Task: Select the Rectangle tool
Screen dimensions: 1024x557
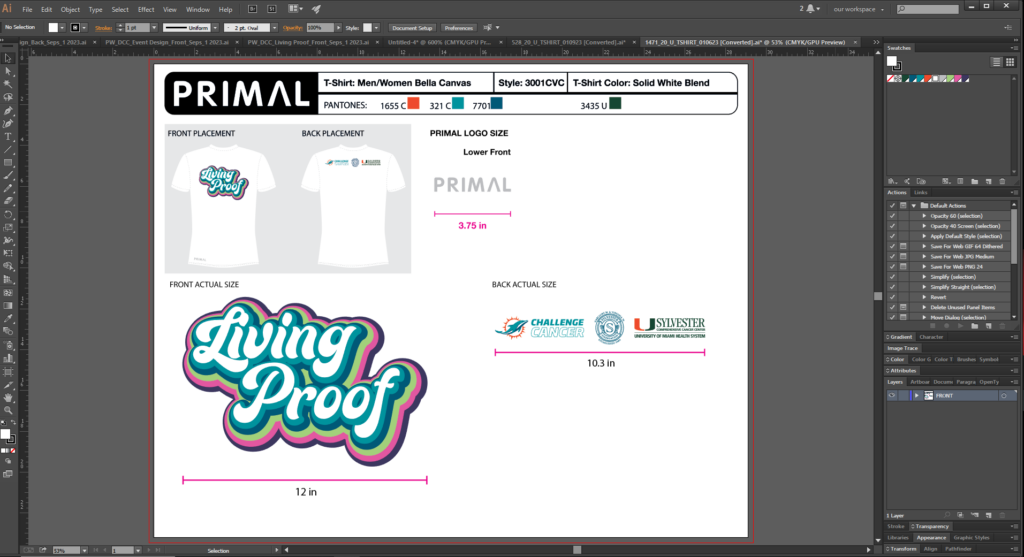Action: click(x=8, y=163)
